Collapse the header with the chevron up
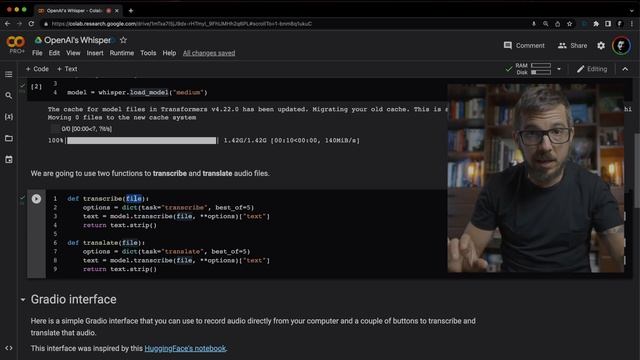640x360 pixels. point(625,69)
